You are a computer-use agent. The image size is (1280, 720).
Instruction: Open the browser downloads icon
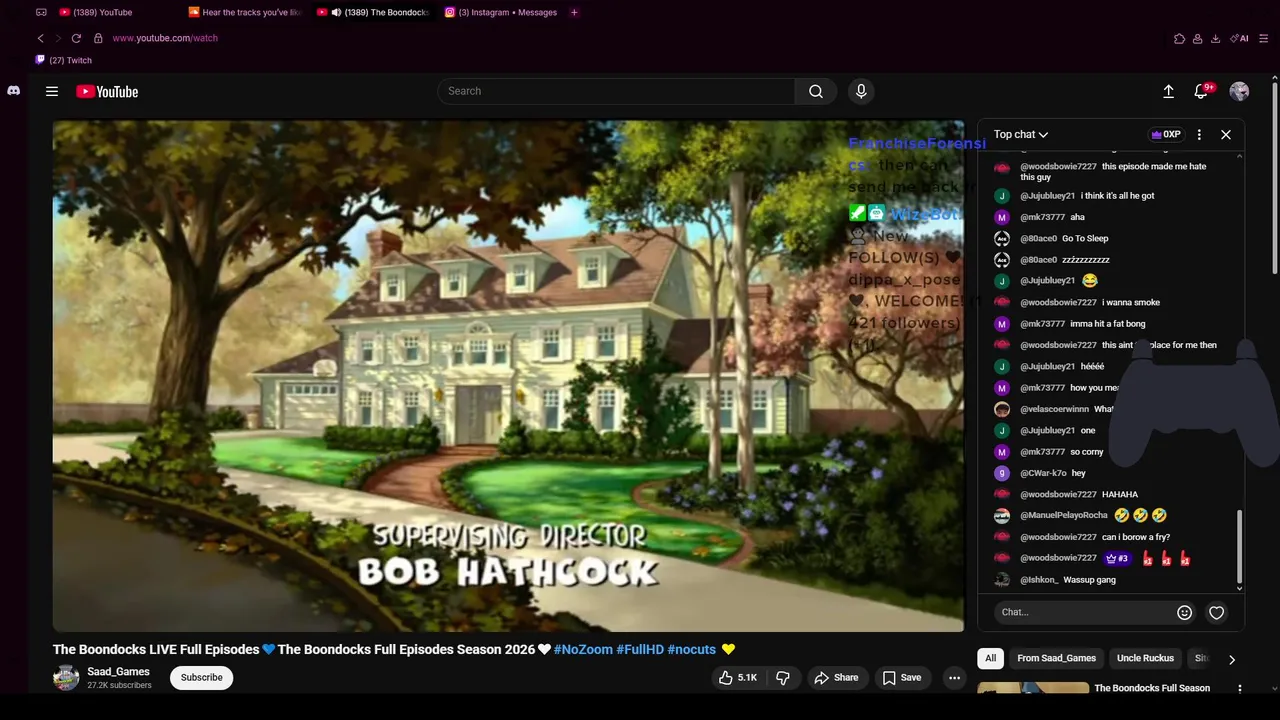click(1215, 38)
